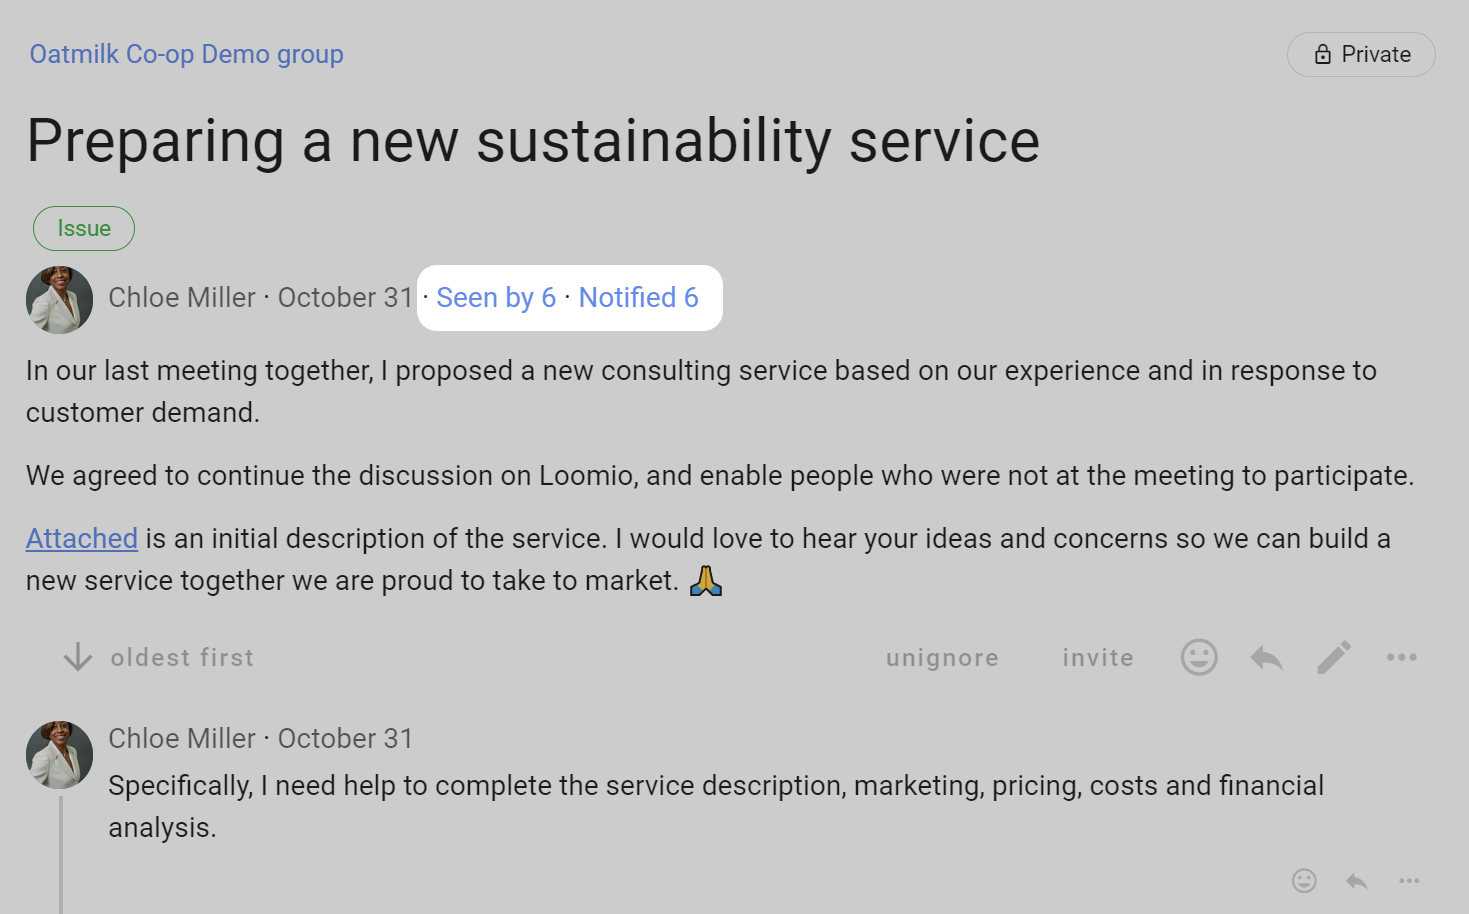Toggle unignore on this thread
The image size is (1469, 914).
pos(941,657)
